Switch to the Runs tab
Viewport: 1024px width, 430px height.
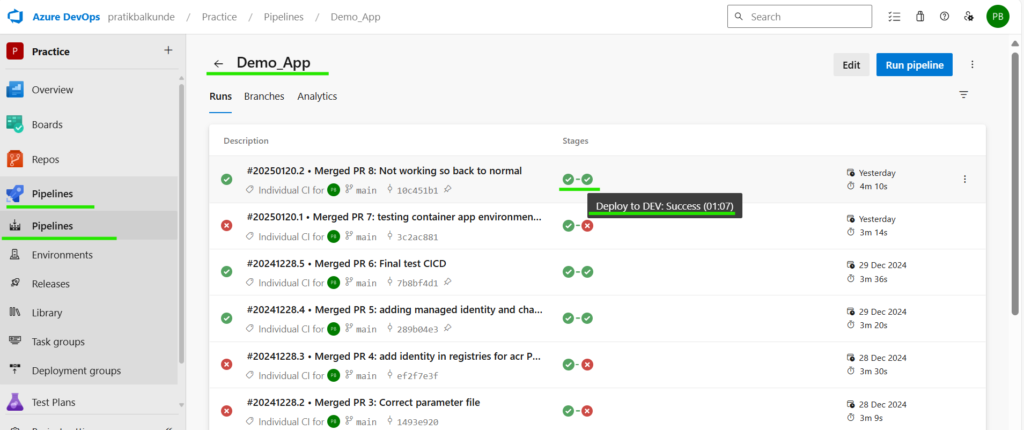(220, 96)
